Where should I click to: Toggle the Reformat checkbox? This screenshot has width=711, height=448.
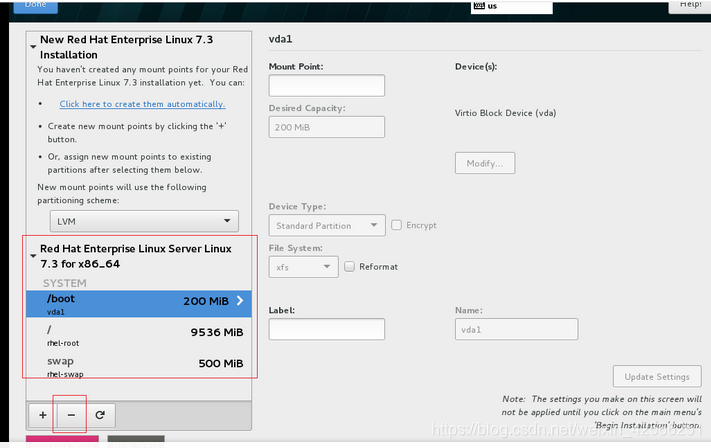349,267
